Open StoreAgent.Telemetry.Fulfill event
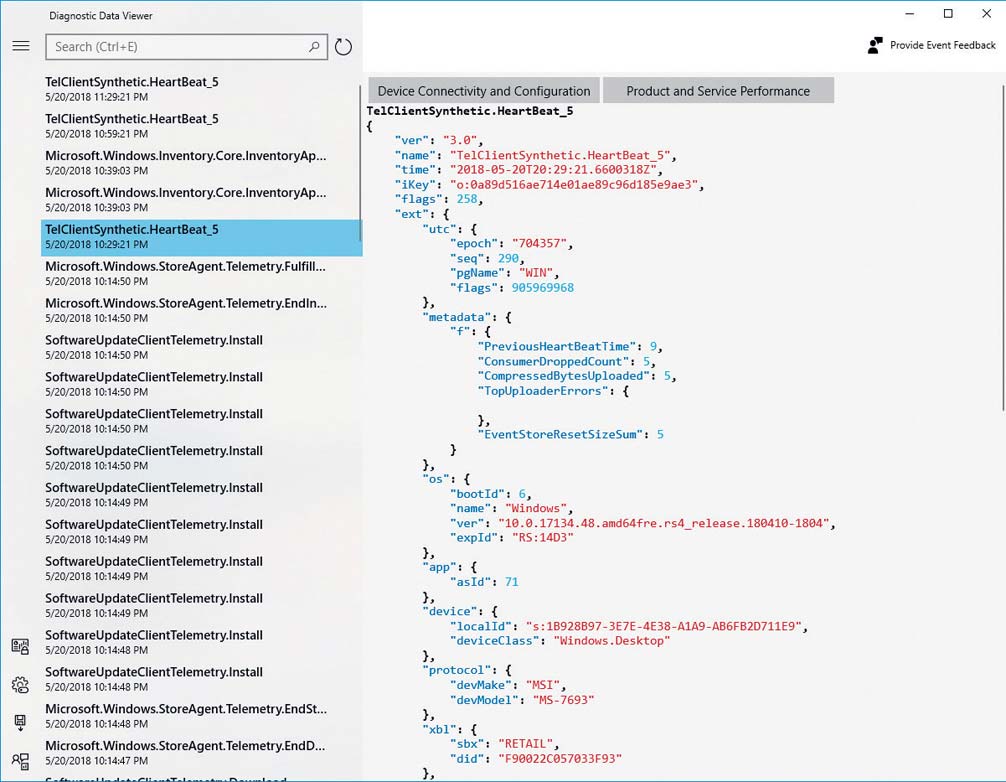 click(x=201, y=273)
